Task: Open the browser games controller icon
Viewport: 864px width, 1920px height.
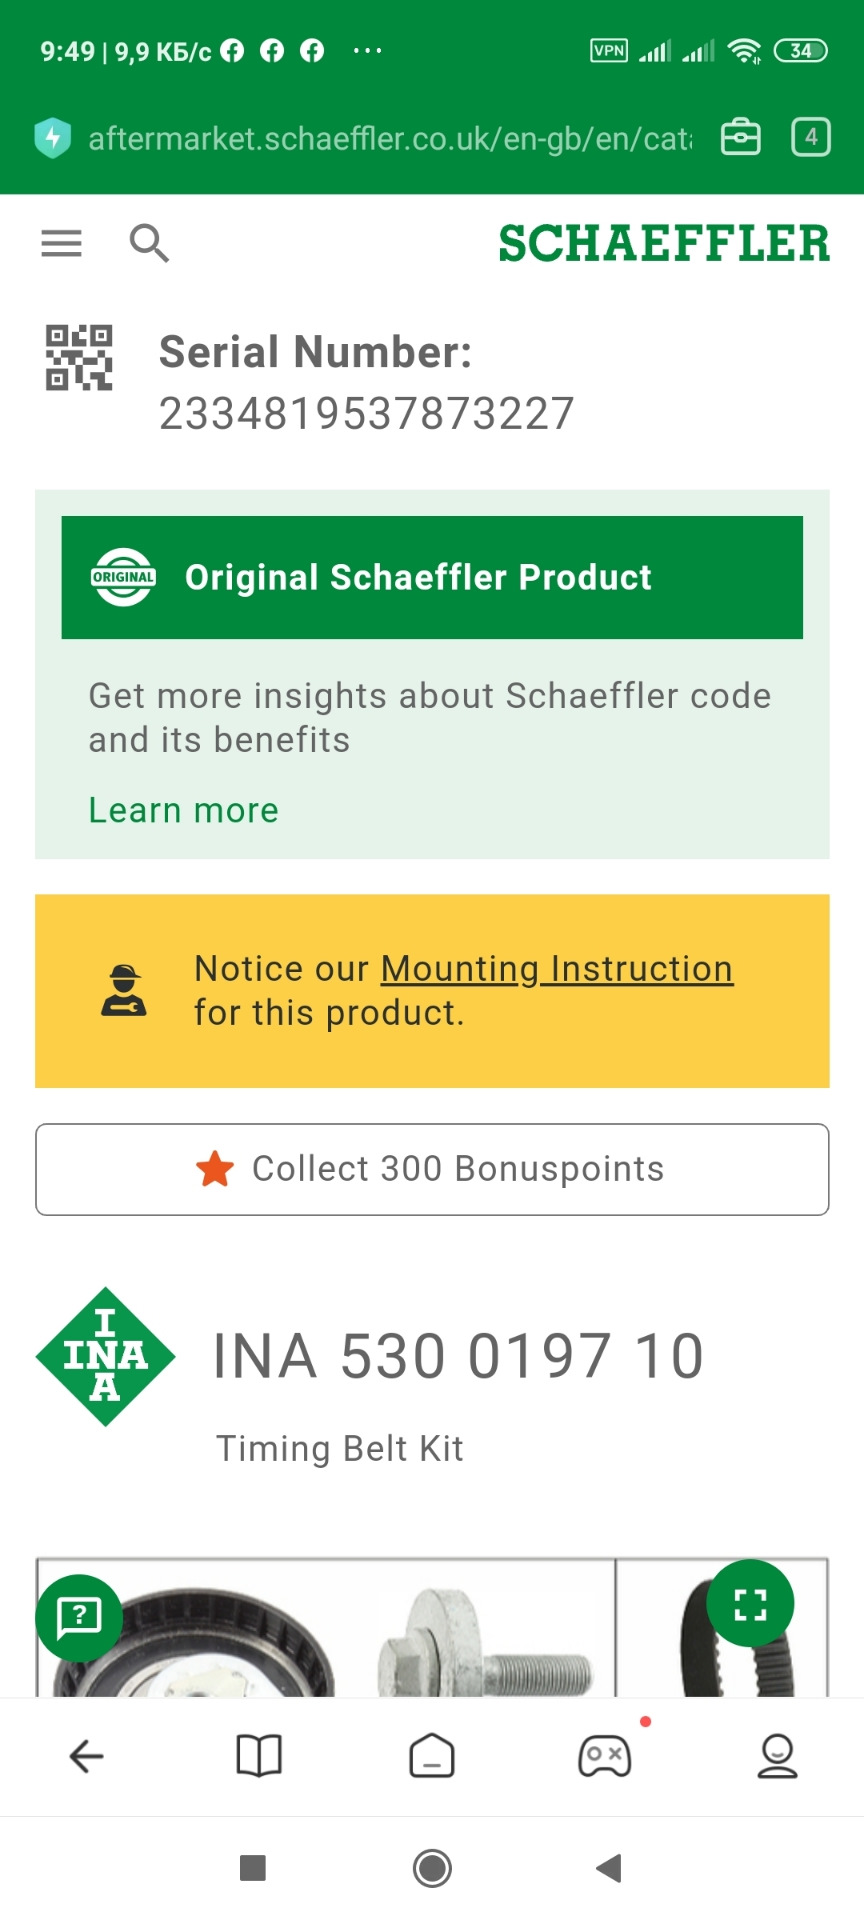Action: (x=604, y=1756)
